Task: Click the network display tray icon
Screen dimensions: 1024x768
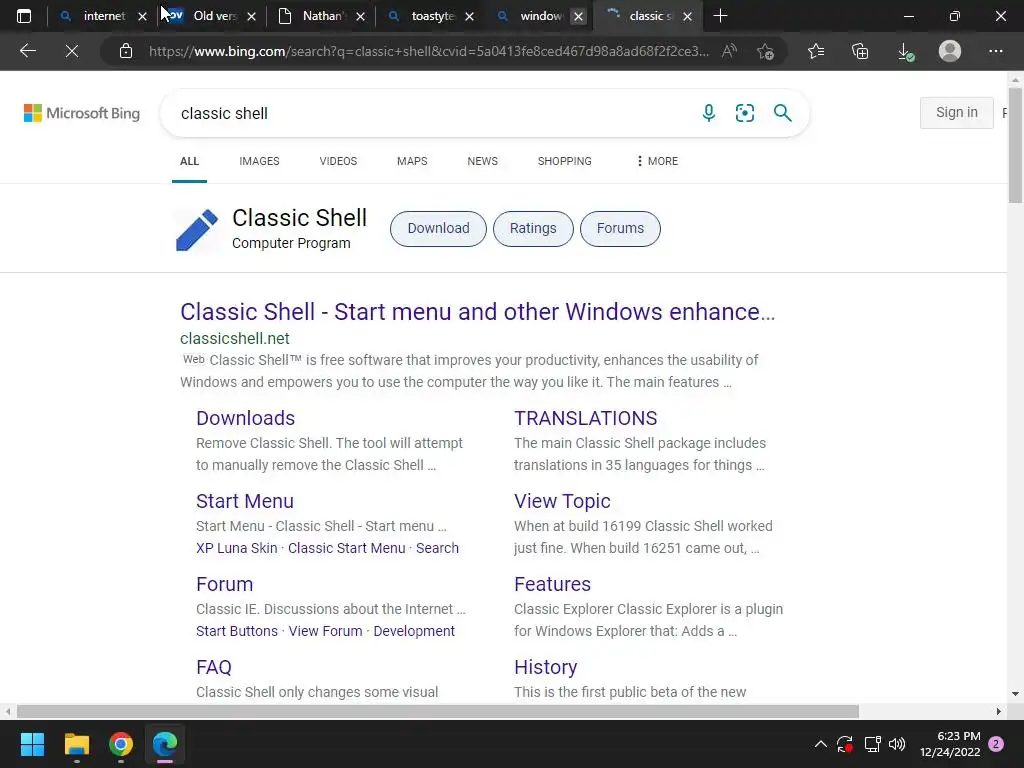Action: coord(872,744)
